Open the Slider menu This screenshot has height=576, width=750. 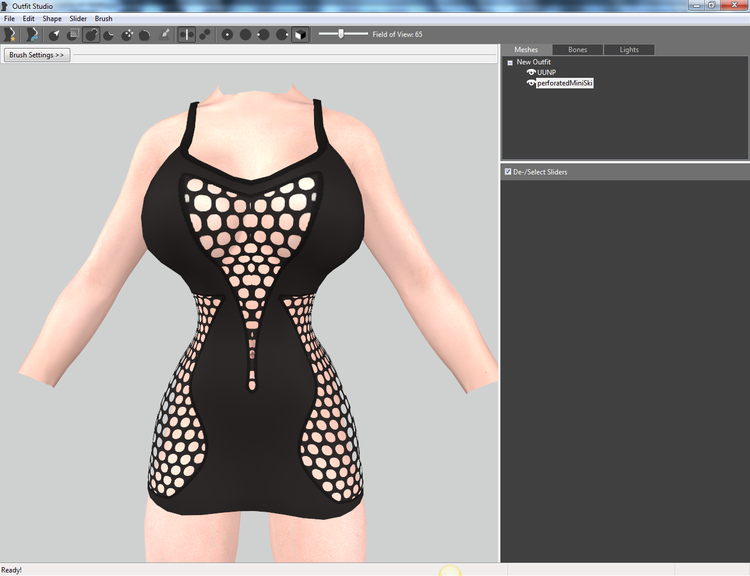pyautogui.click(x=78, y=19)
